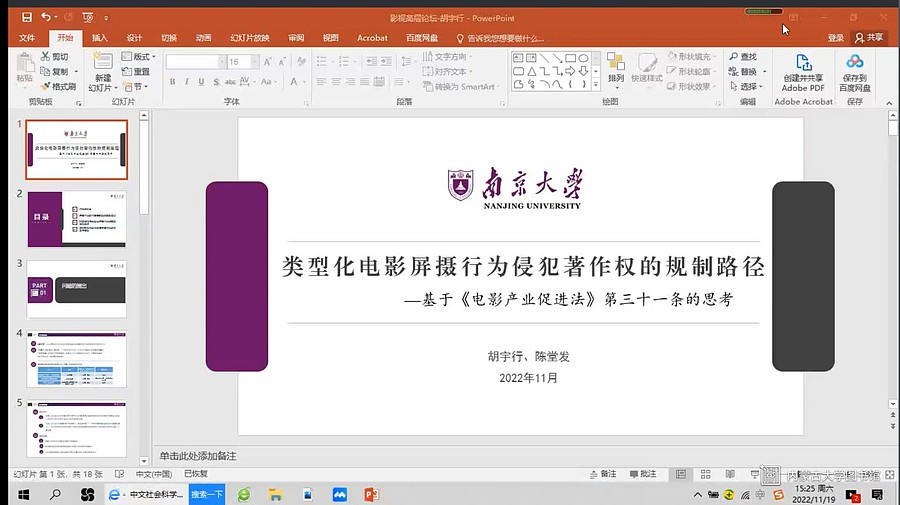This screenshot has width=900, height=505.
Task: Click the Undo arrow icon
Action: pyautogui.click(x=46, y=17)
